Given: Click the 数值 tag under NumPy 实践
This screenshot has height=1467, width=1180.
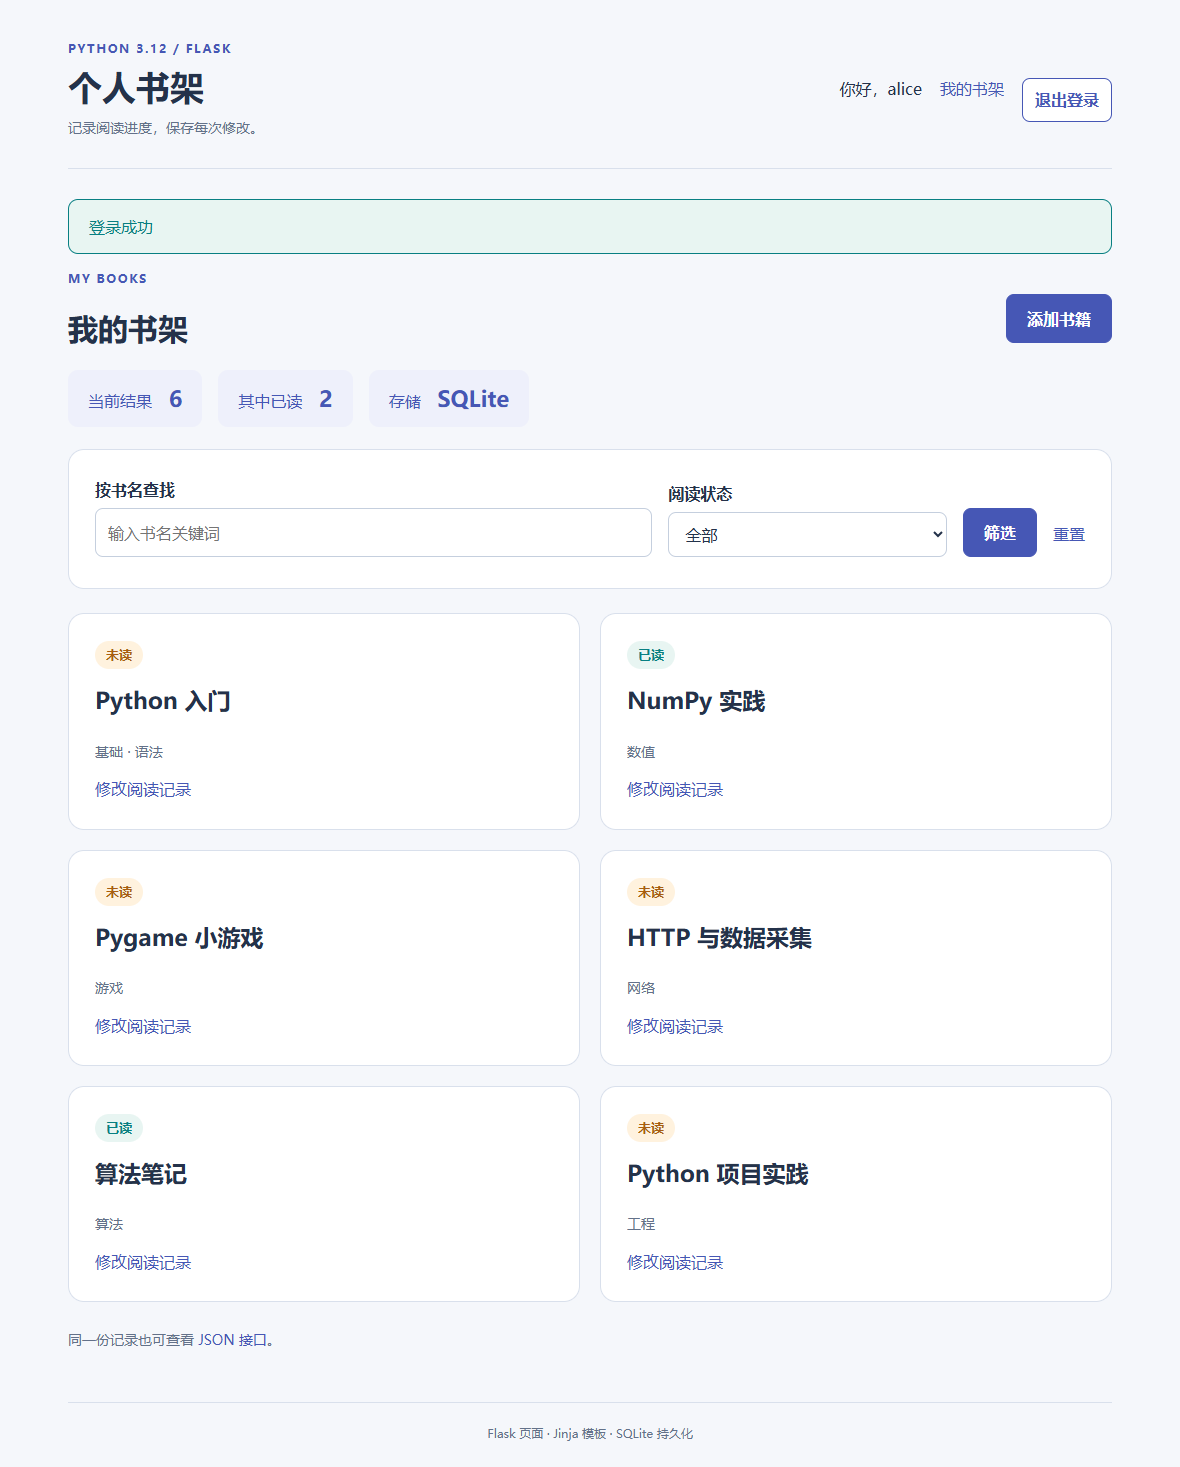Looking at the screenshot, I should (641, 752).
